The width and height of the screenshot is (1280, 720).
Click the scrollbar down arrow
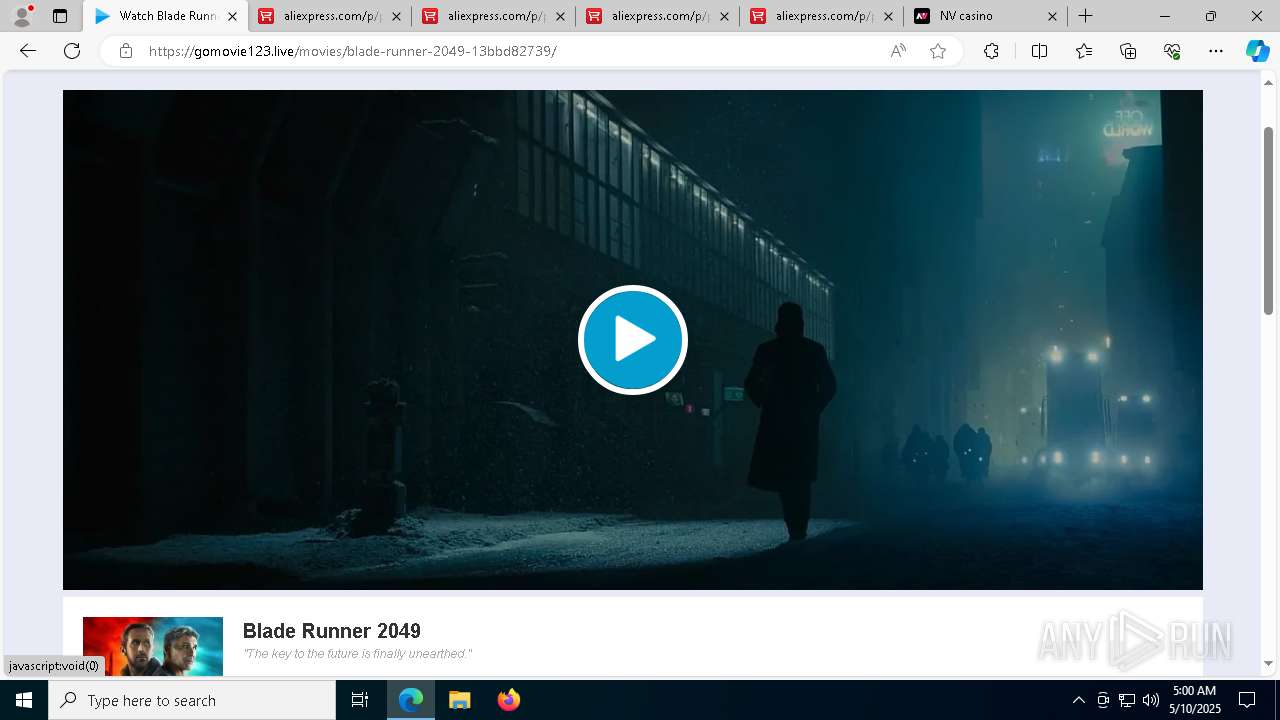point(1269,663)
